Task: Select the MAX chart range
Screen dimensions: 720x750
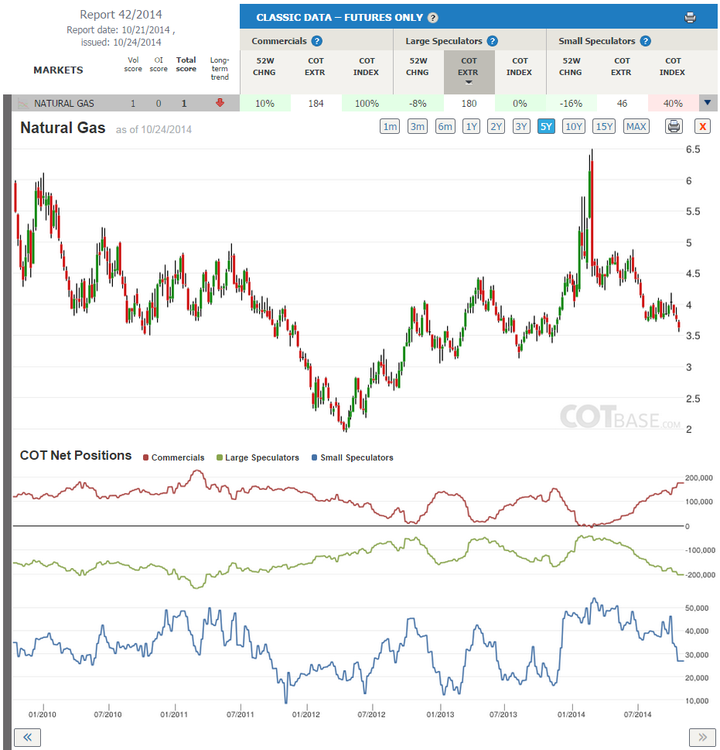Action: 636,126
